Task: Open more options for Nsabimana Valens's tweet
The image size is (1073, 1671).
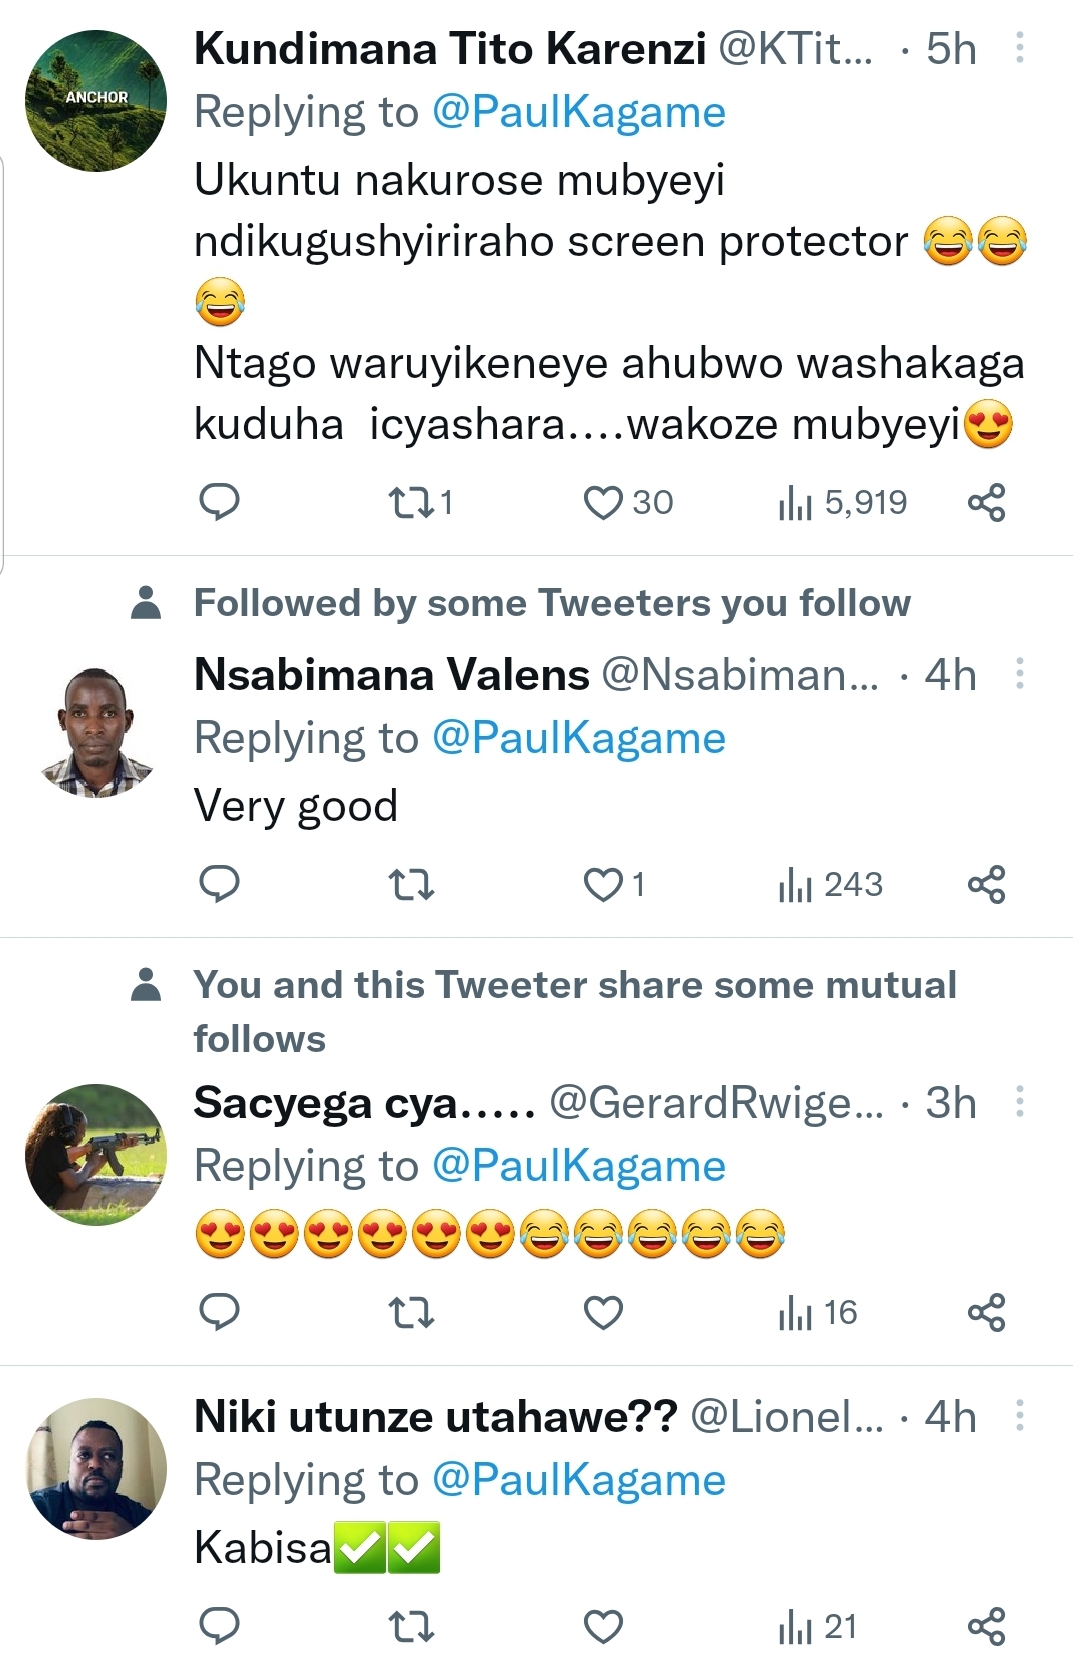Action: coord(1019,674)
